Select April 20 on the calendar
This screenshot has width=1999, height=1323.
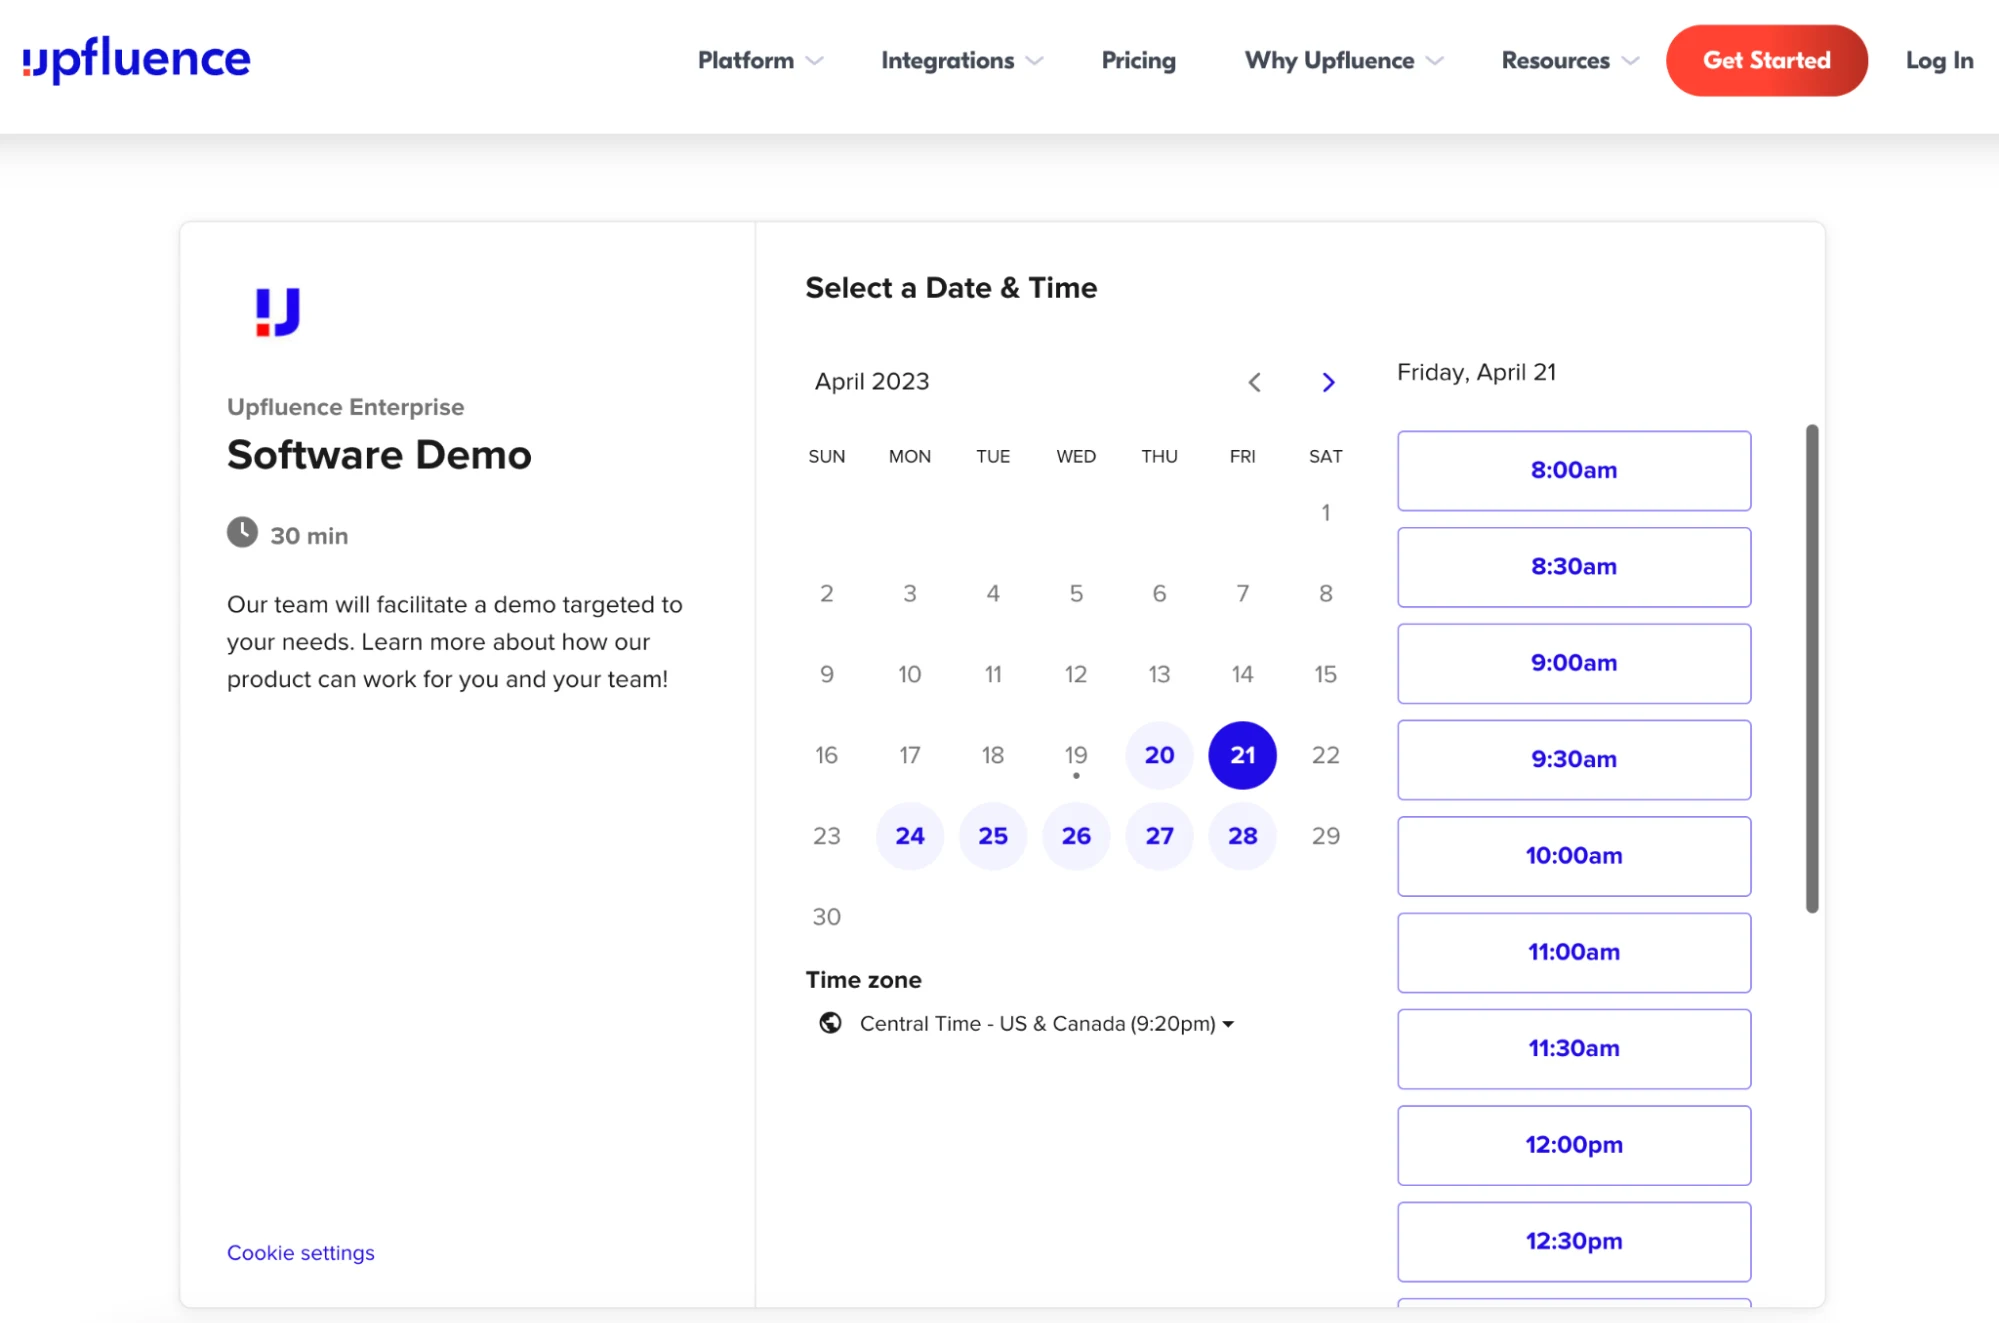click(1159, 755)
